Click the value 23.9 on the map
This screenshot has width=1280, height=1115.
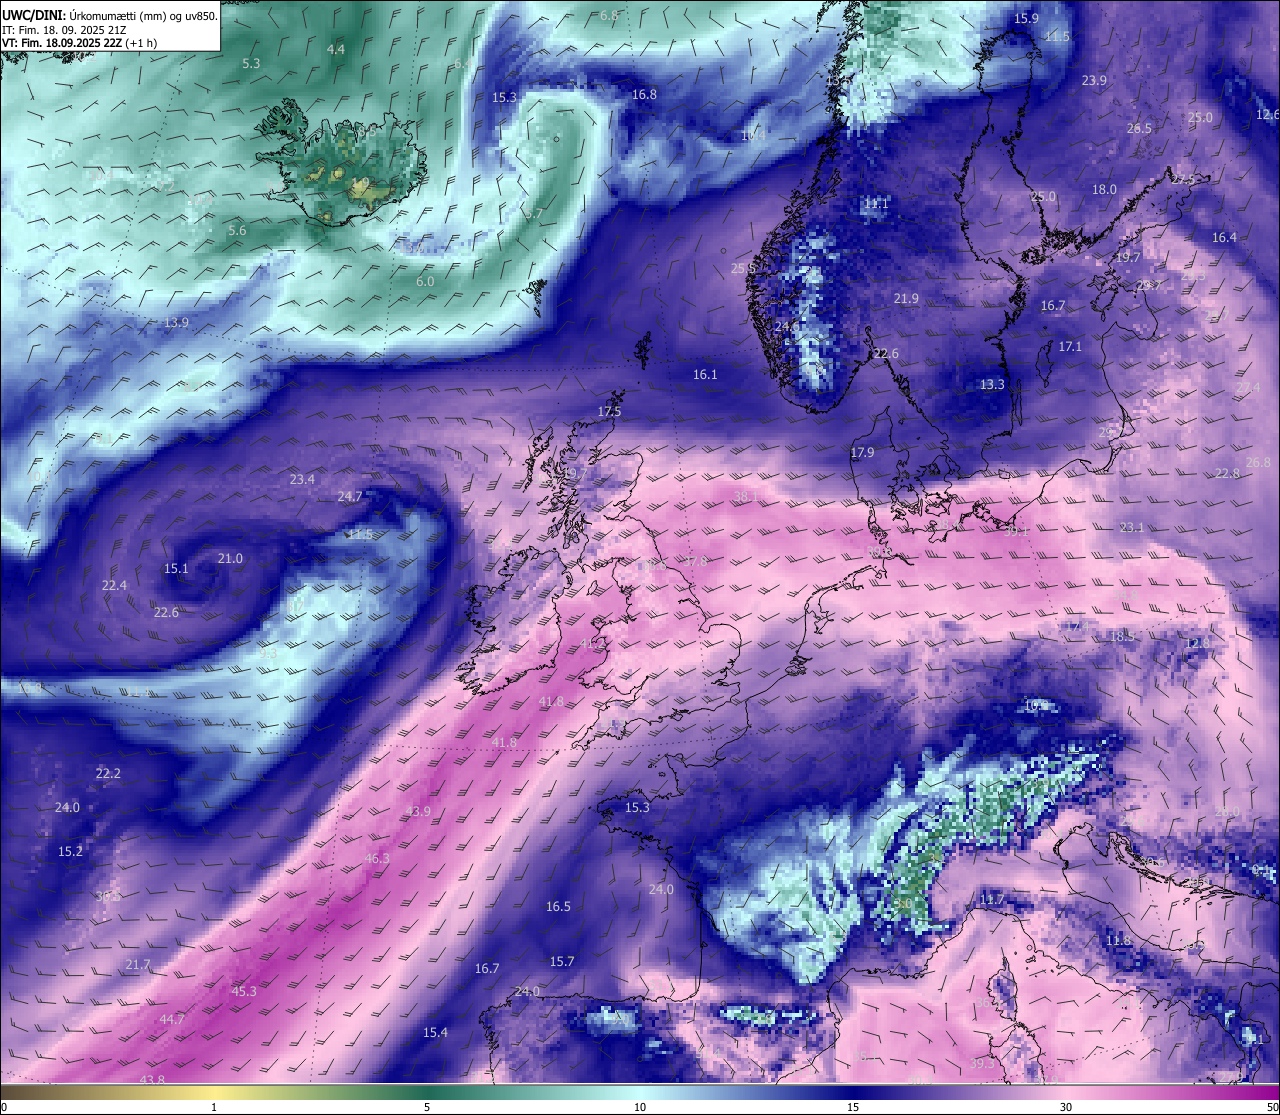(x=1094, y=80)
